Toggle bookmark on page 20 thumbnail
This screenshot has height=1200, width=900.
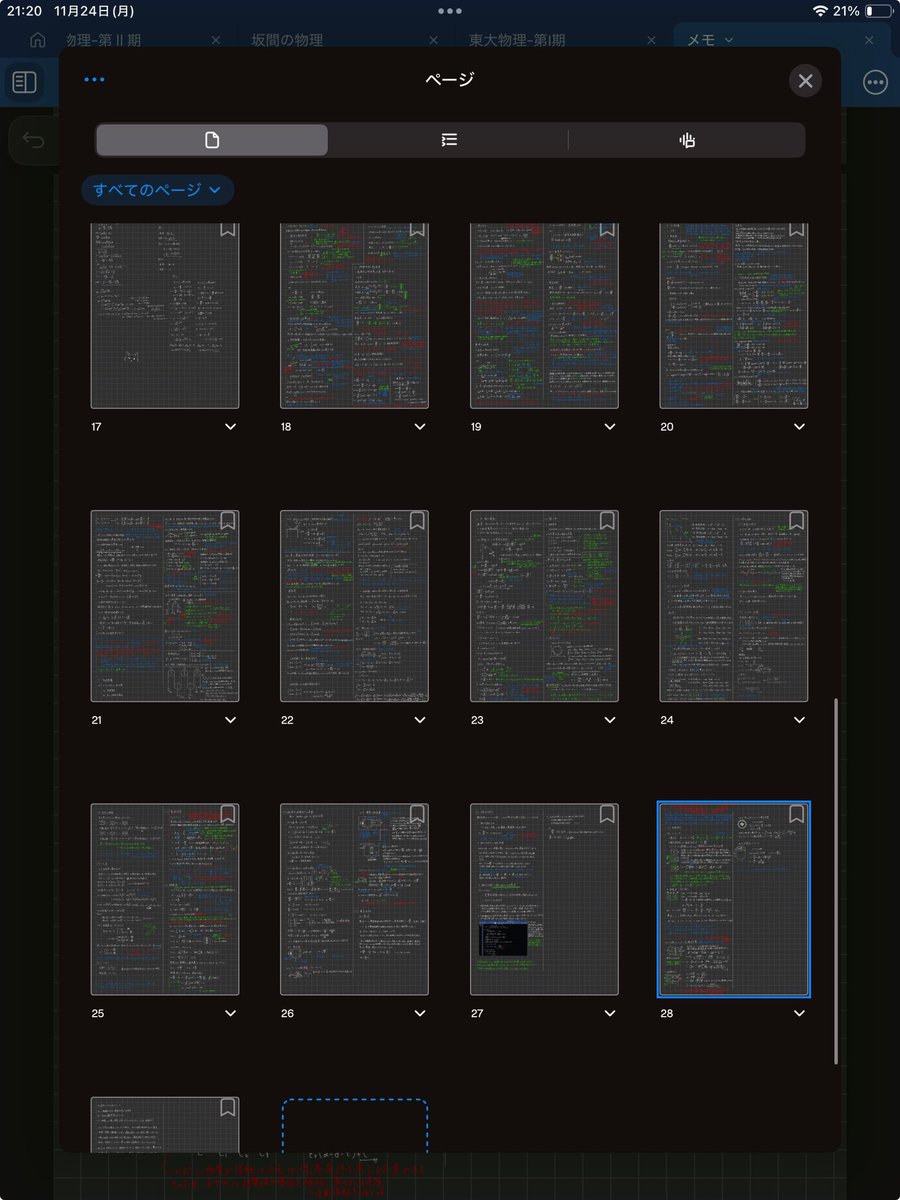[796, 229]
